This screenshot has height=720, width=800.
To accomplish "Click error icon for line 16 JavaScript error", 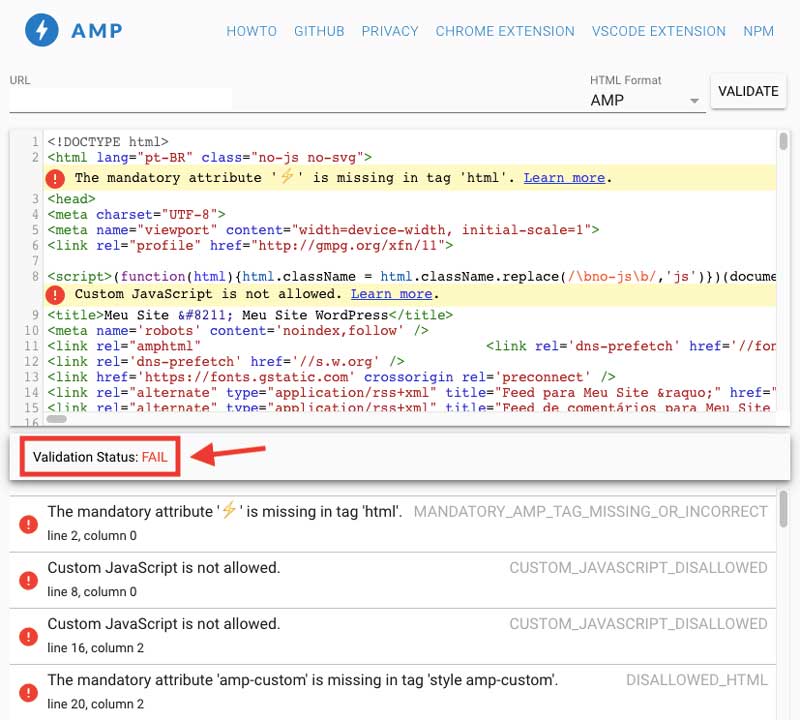I will (29, 635).
